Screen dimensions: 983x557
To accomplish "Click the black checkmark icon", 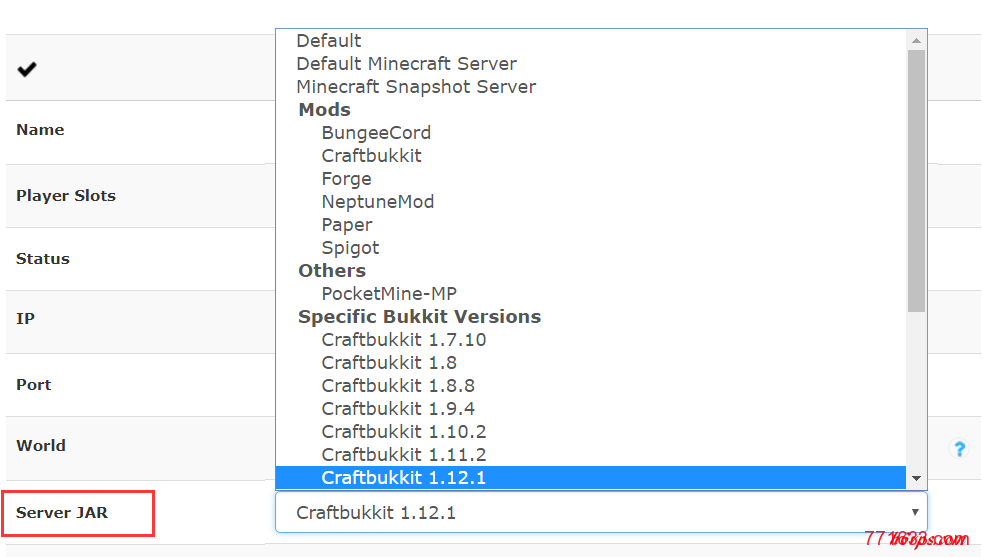I will 27,69.
